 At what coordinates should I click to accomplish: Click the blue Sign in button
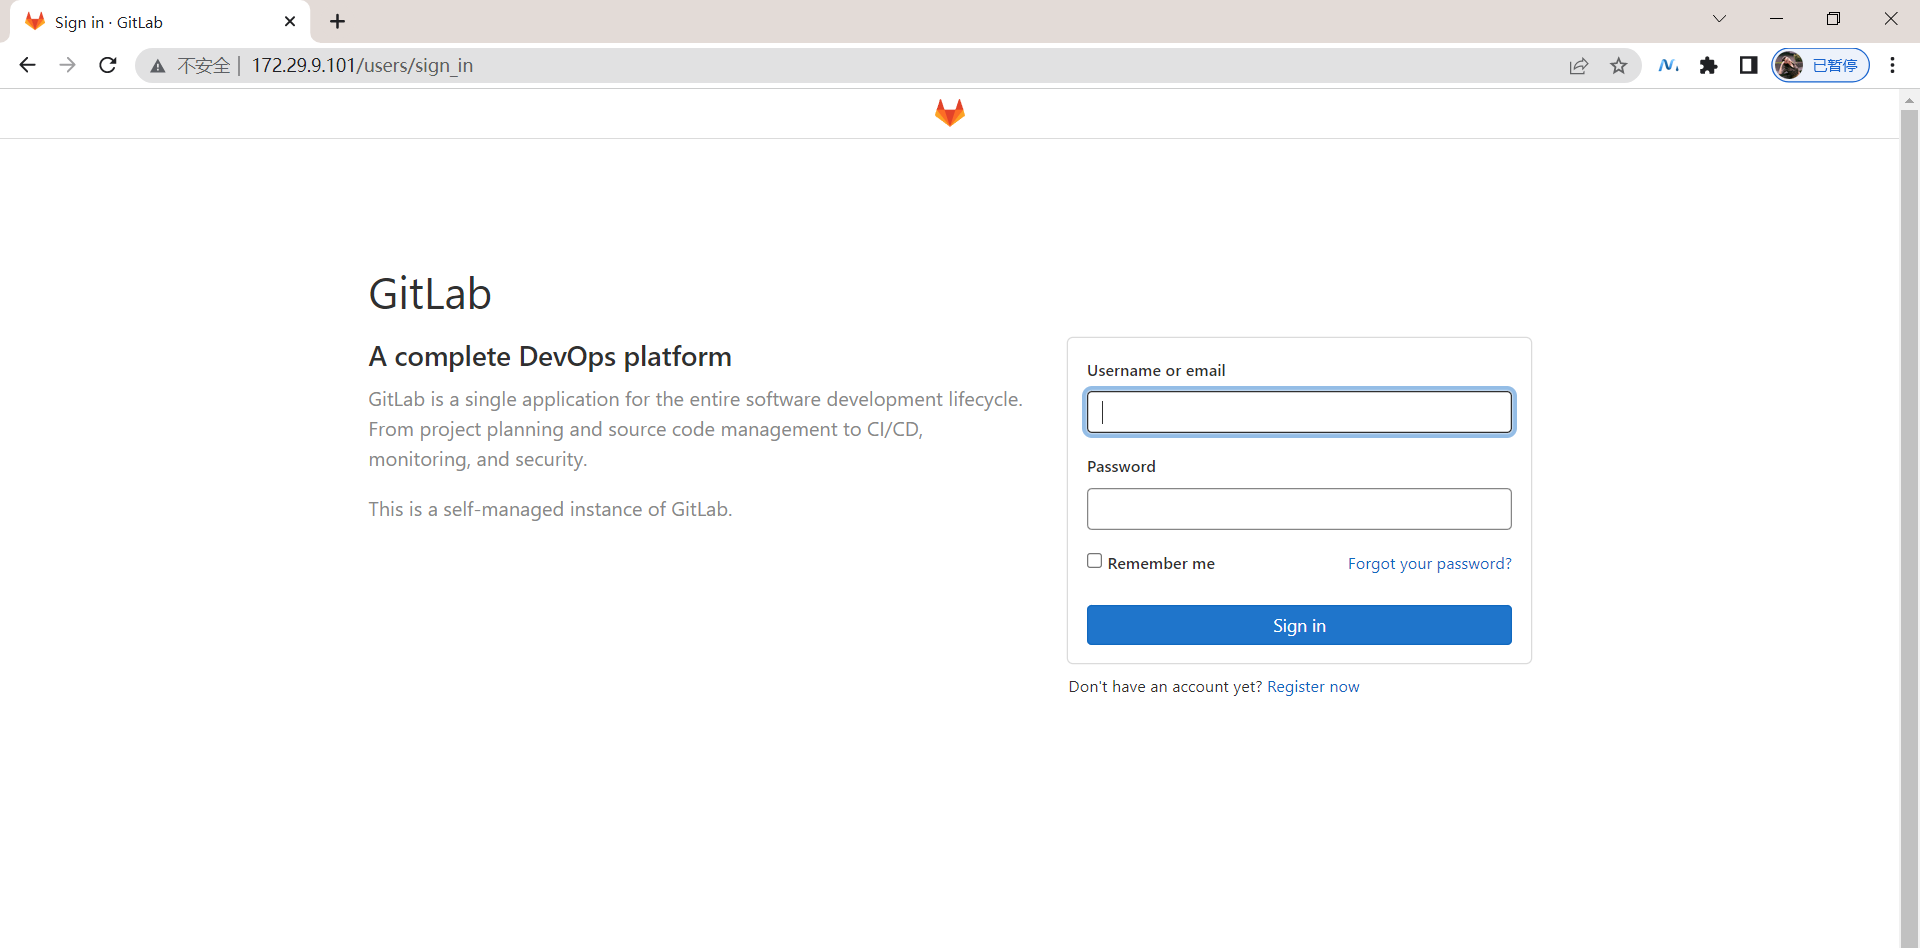[1299, 625]
